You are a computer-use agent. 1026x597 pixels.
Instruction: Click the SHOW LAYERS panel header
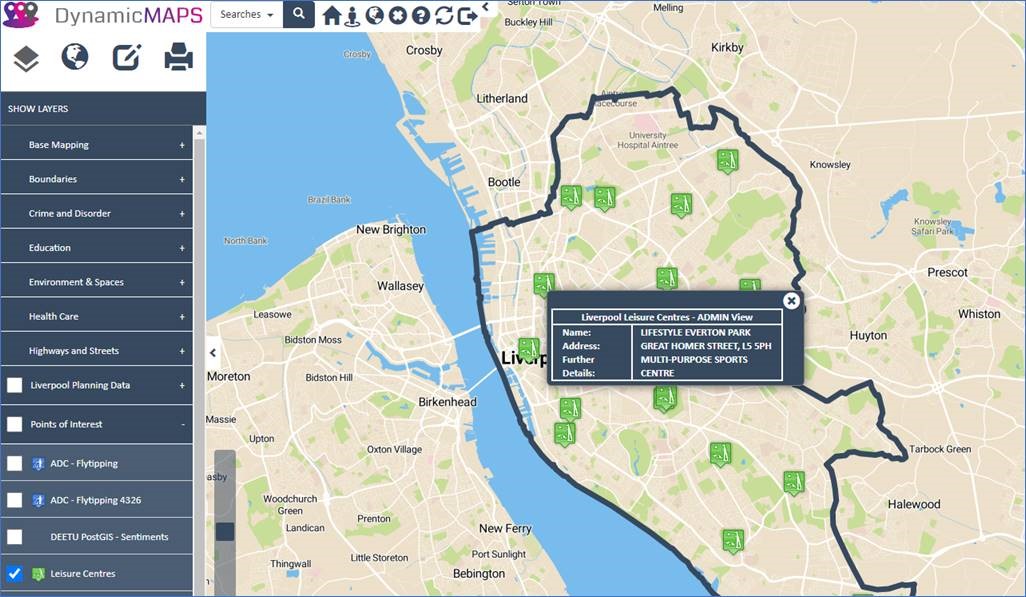[x=103, y=109]
